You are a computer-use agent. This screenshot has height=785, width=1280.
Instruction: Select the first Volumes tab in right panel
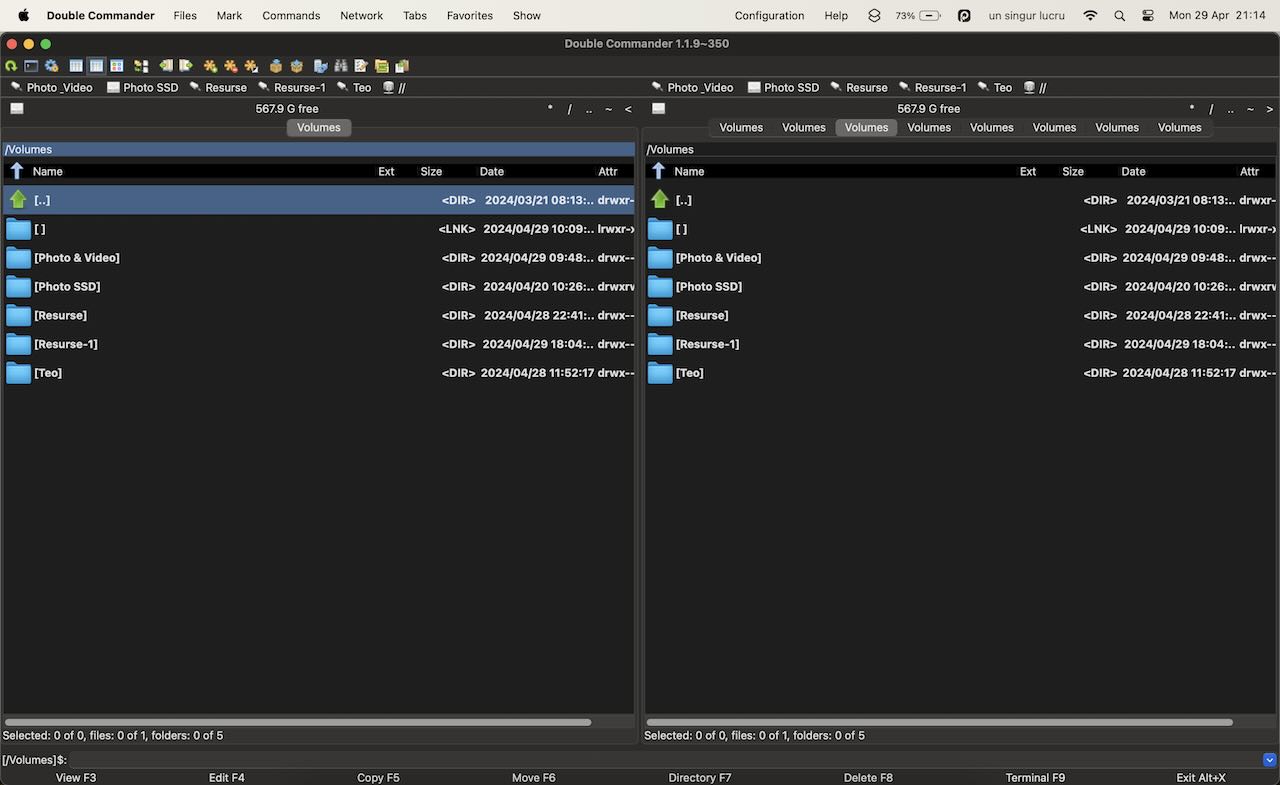click(x=741, y=128)
